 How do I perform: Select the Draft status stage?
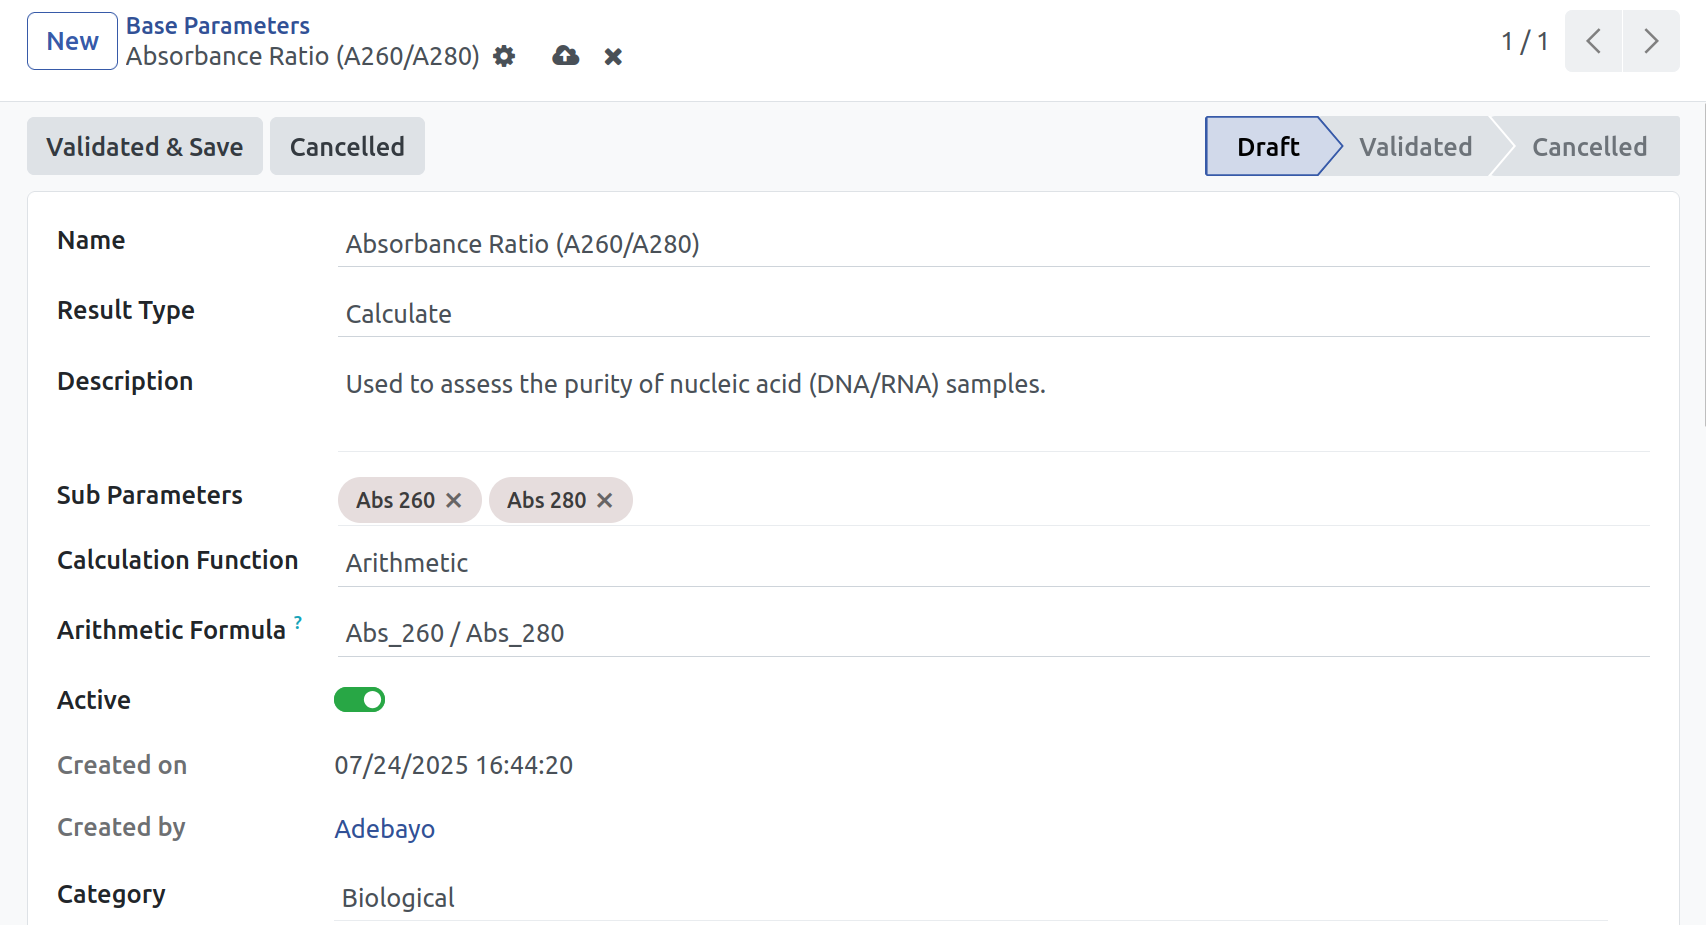point(1267,147)
